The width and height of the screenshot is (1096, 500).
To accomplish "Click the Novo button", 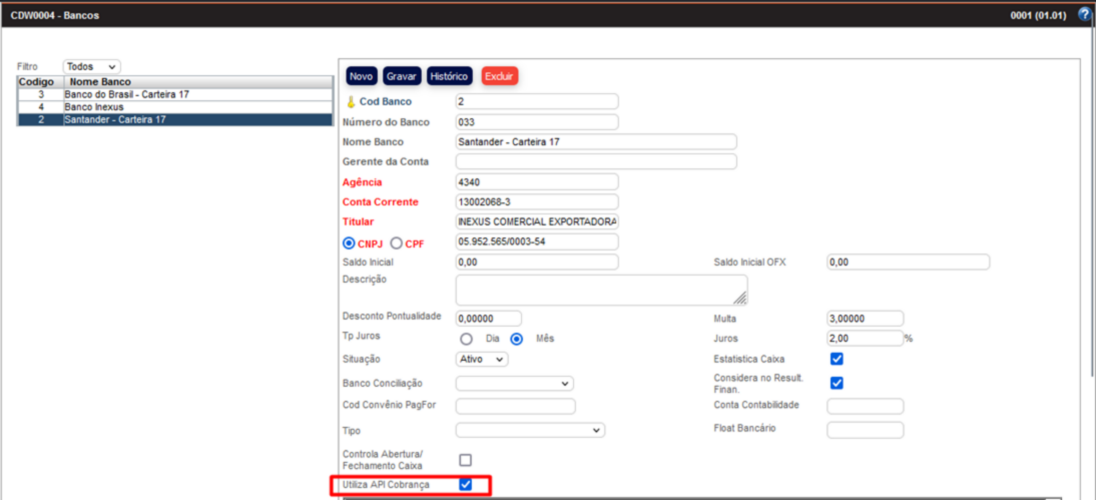I will pos(362,76).
